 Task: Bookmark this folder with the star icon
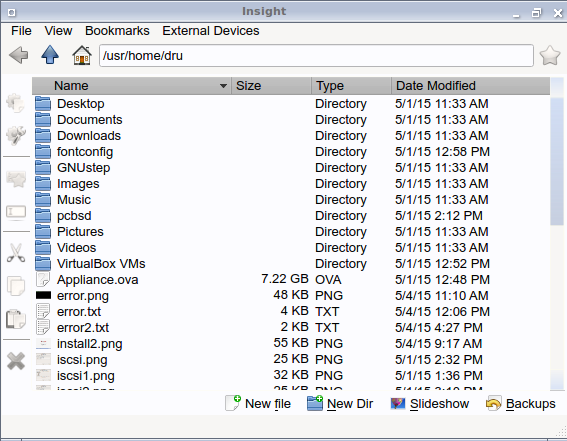click(x=550, y=55)
